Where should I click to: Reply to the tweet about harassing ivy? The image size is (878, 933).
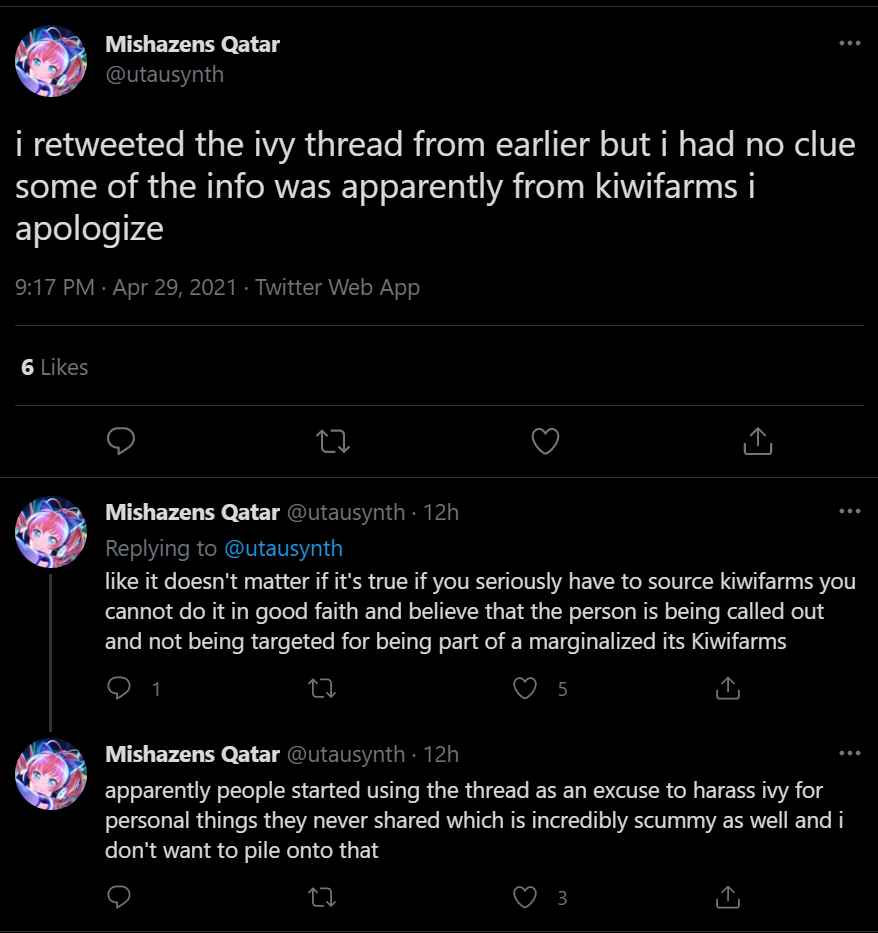click(x=119, y=897)
